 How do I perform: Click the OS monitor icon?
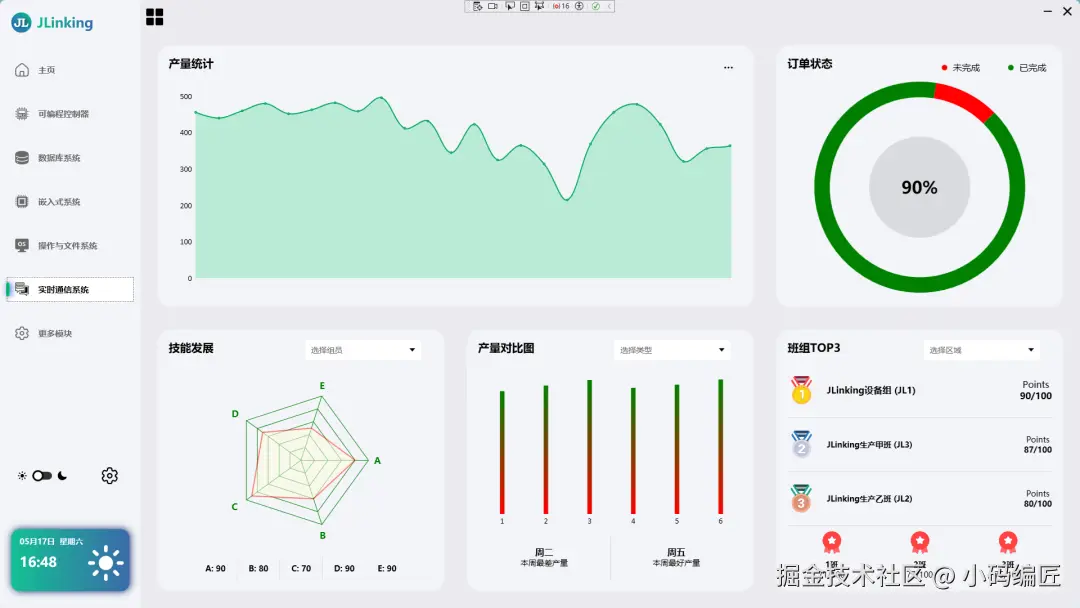click(22, 245)
